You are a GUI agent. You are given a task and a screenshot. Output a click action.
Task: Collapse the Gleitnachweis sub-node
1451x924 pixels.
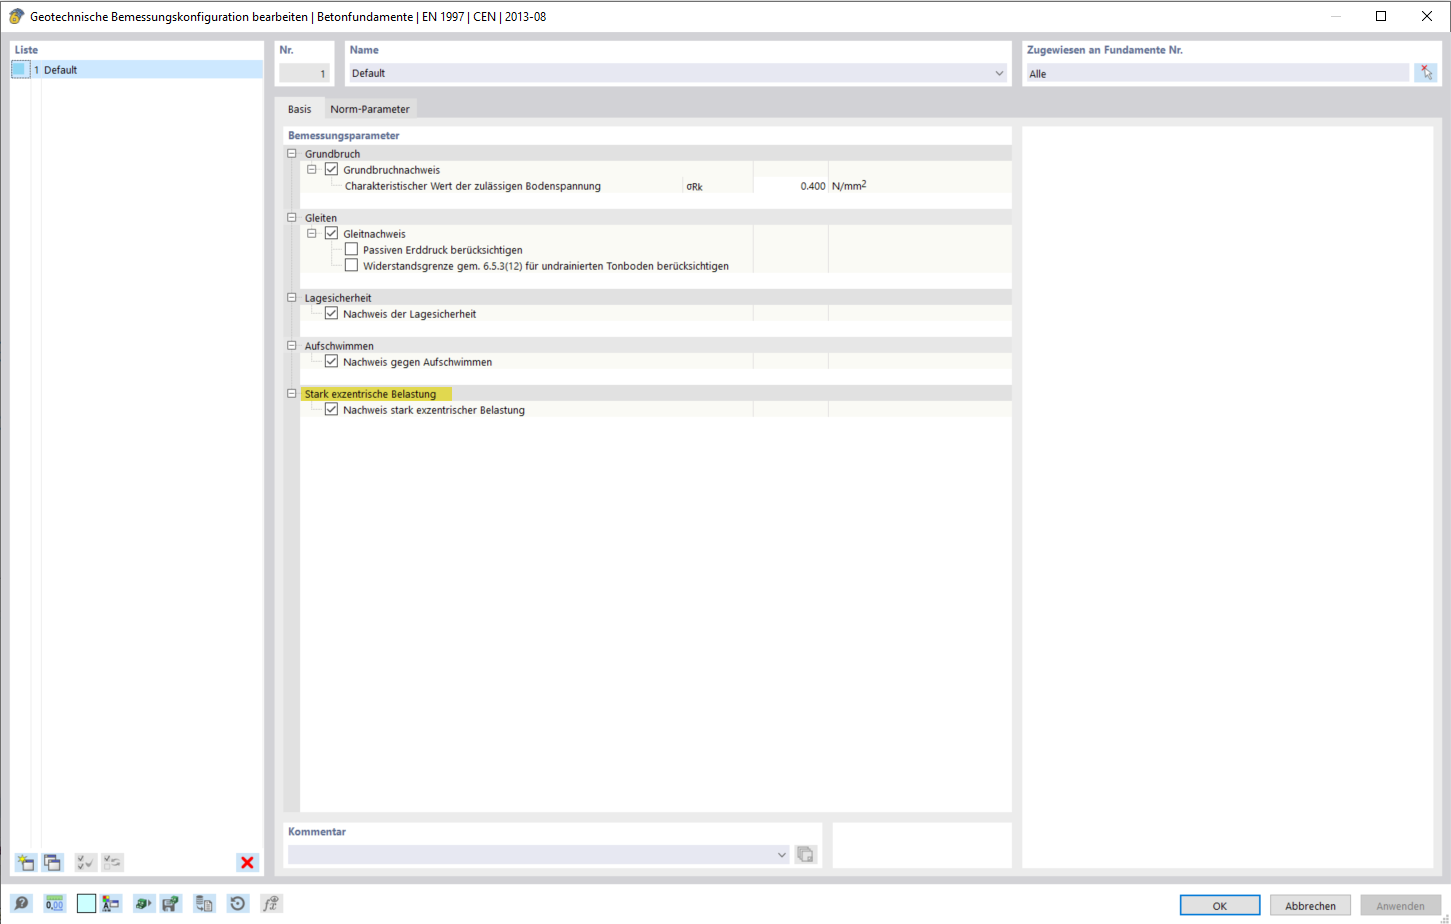tap(312, 234)
